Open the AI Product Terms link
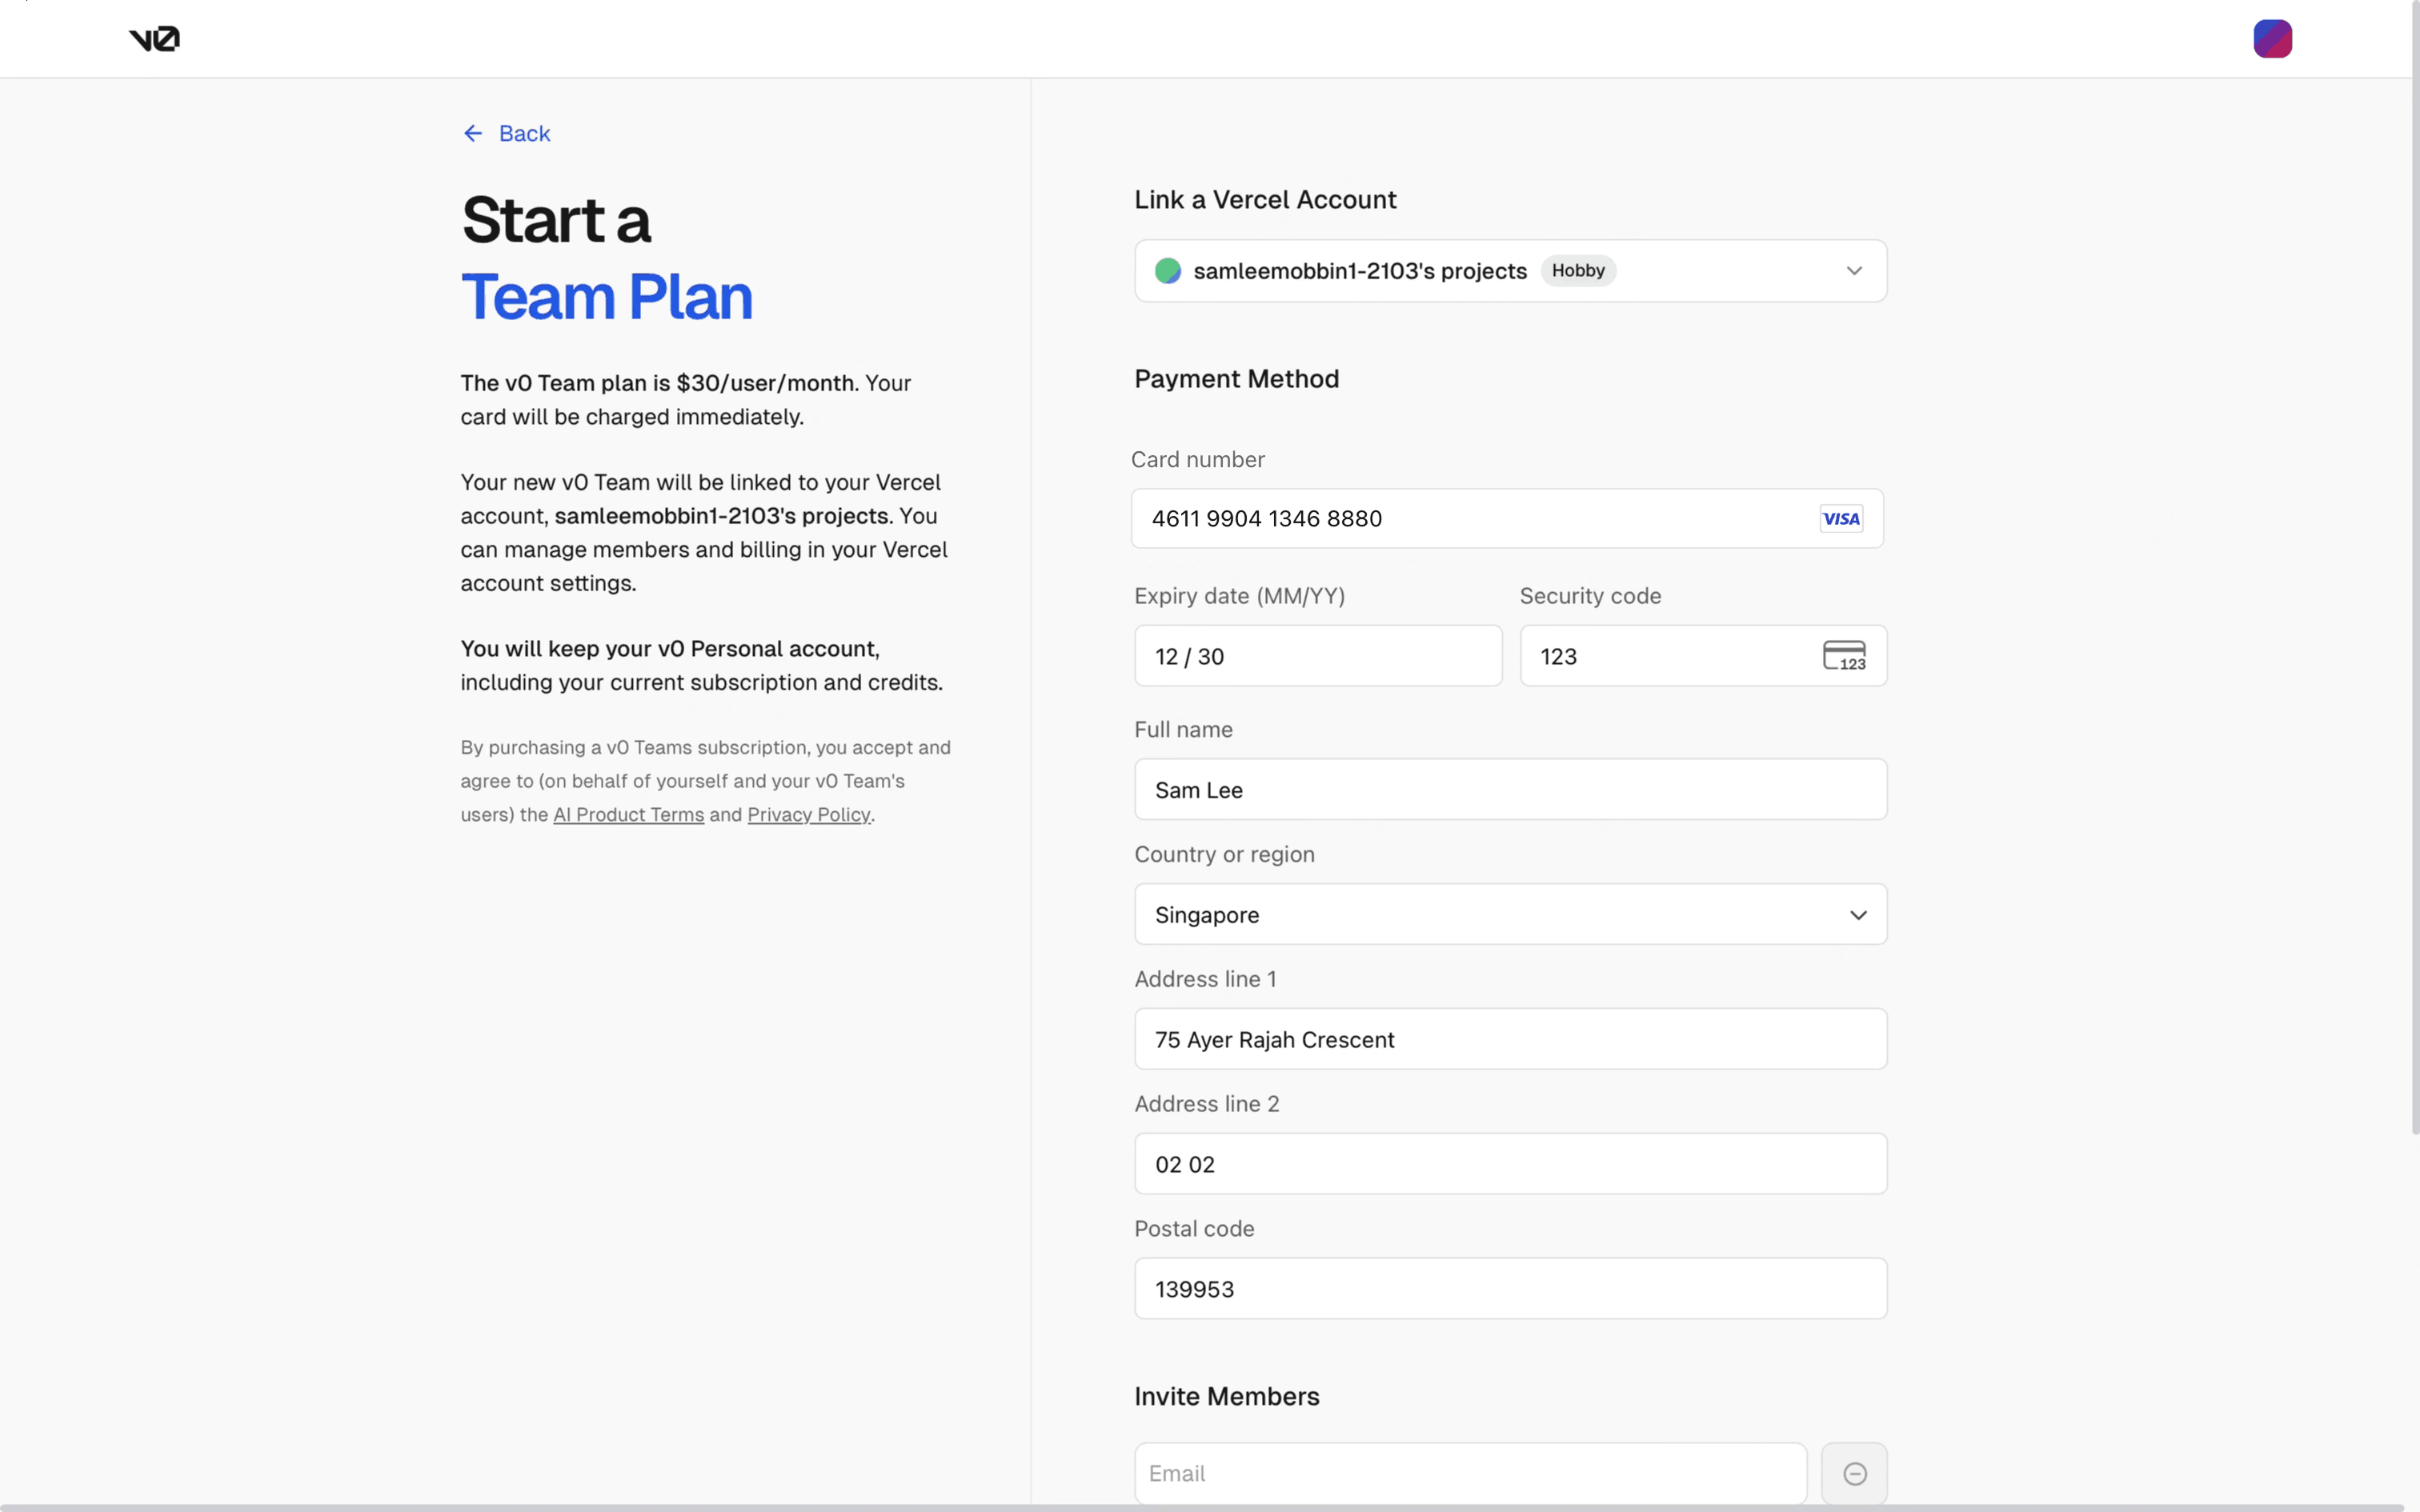Image resolution: width=2420 pixels, height=1512 pixels. pyautogui.click(x=628, y=815)
